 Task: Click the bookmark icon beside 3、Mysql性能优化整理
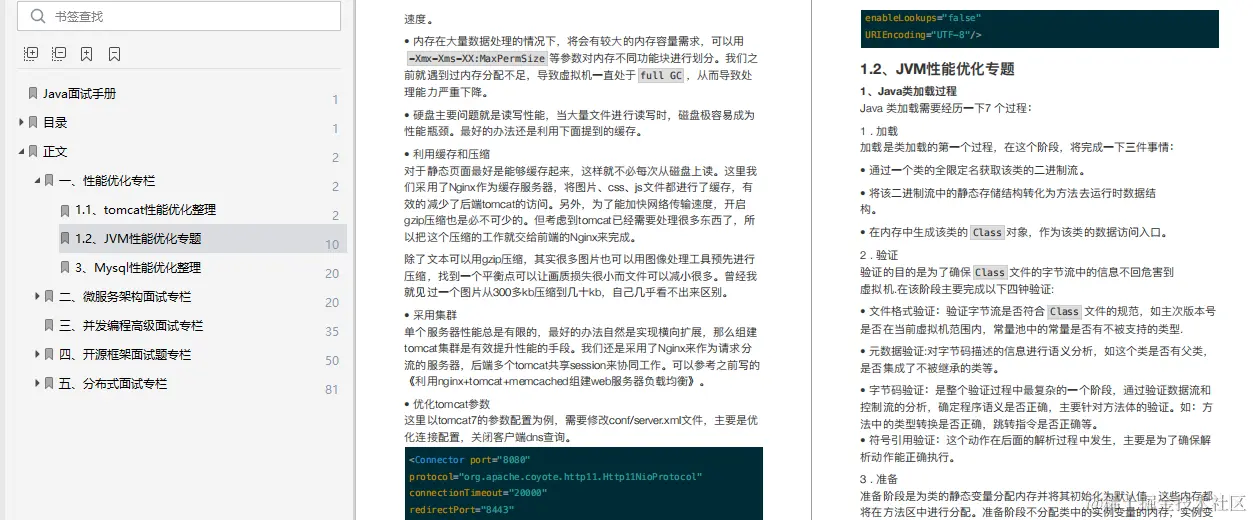coord(65,268)
